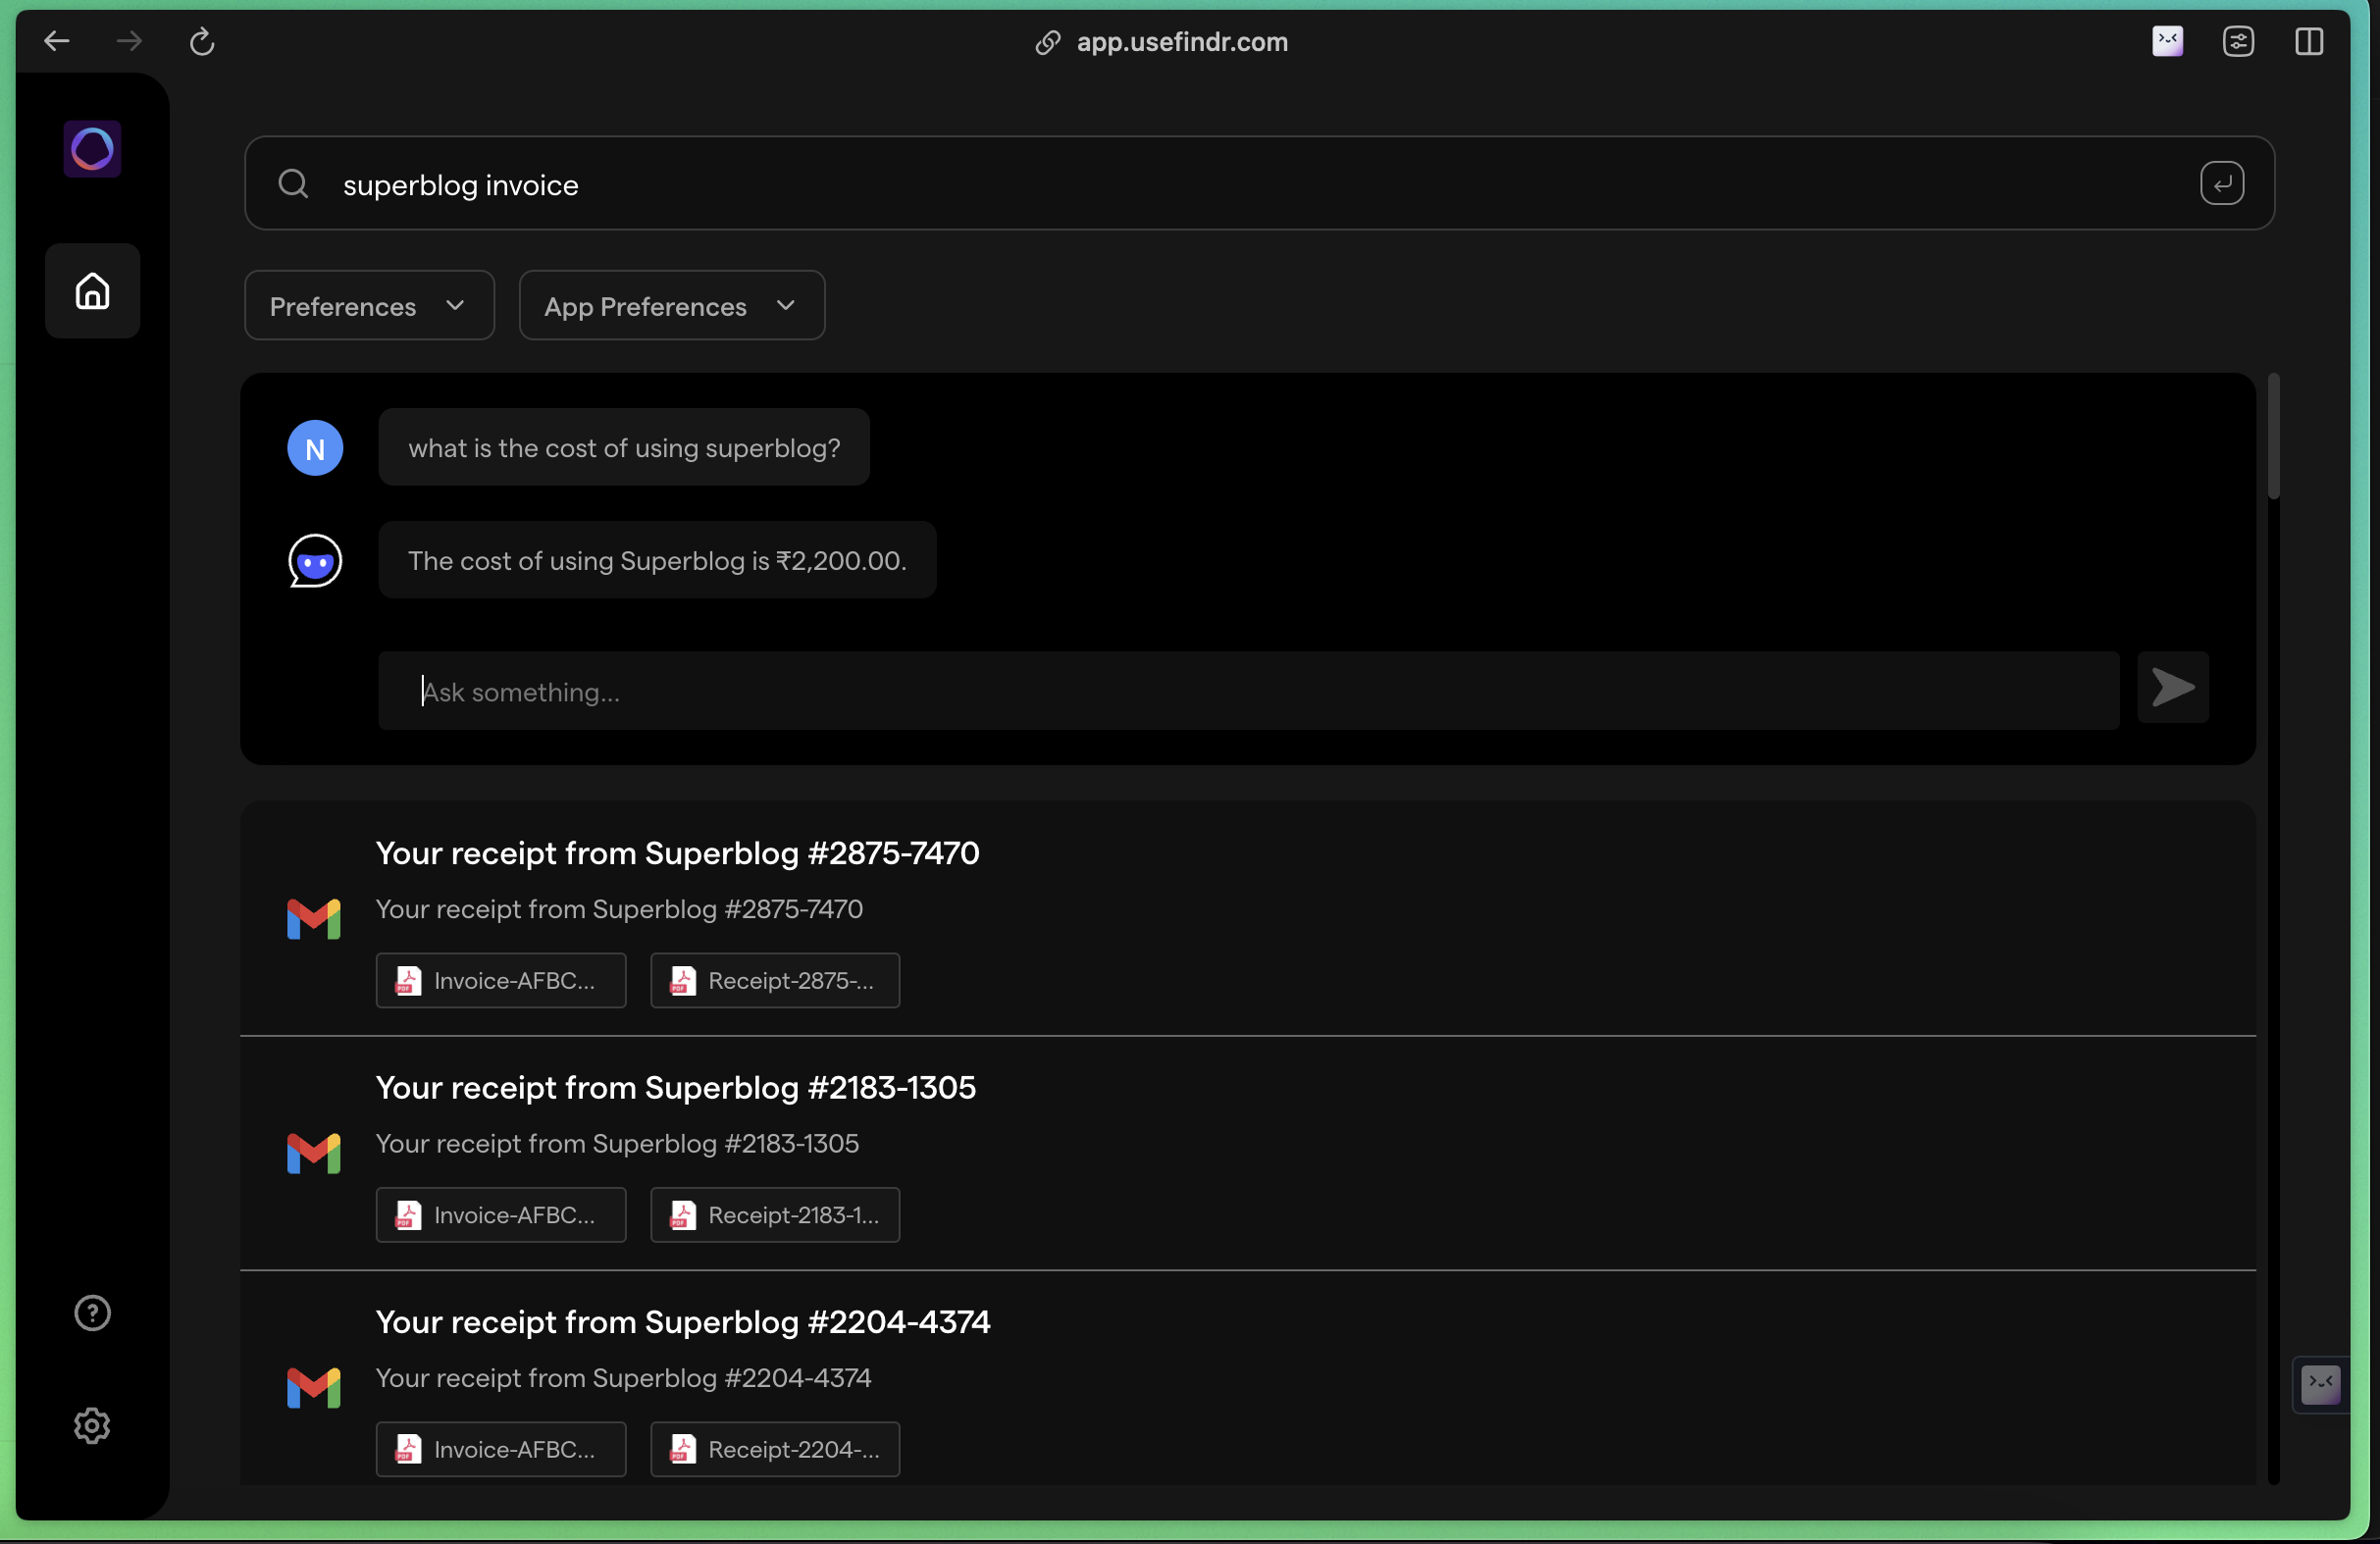Go to Home via sidebar icon
Screen dimensions: 2380x1544
point(92,291)
